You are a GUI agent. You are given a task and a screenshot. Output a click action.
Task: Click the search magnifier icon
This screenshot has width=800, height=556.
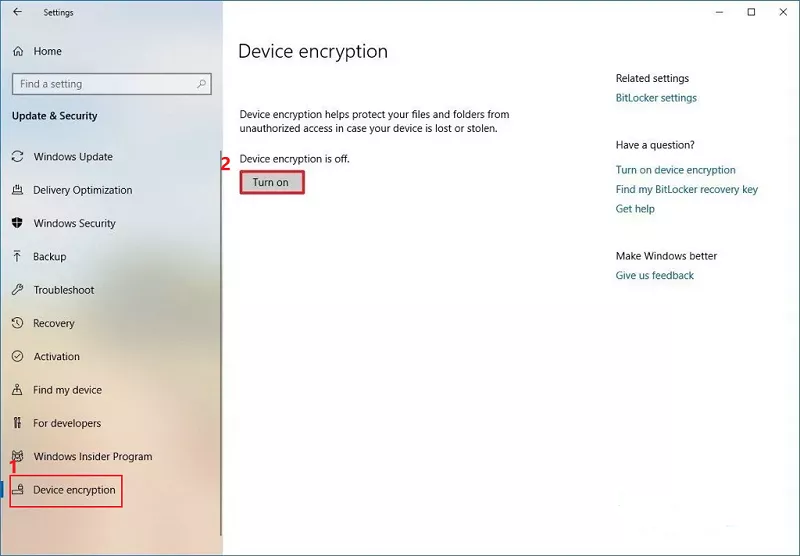pos(202,84)
